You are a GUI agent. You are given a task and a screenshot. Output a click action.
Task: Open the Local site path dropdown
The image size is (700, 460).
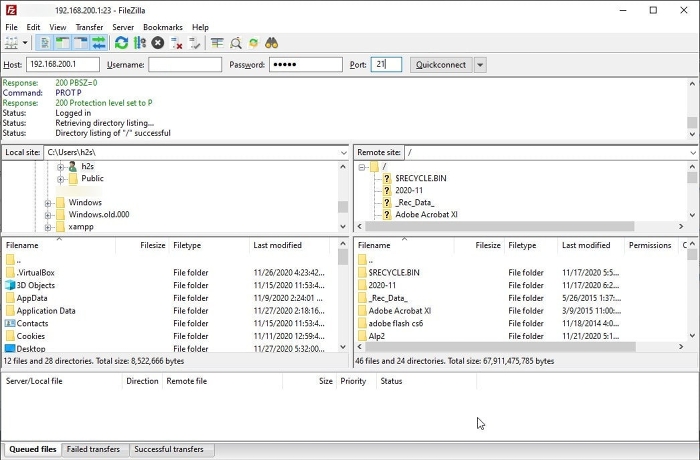tap(343, 153)
